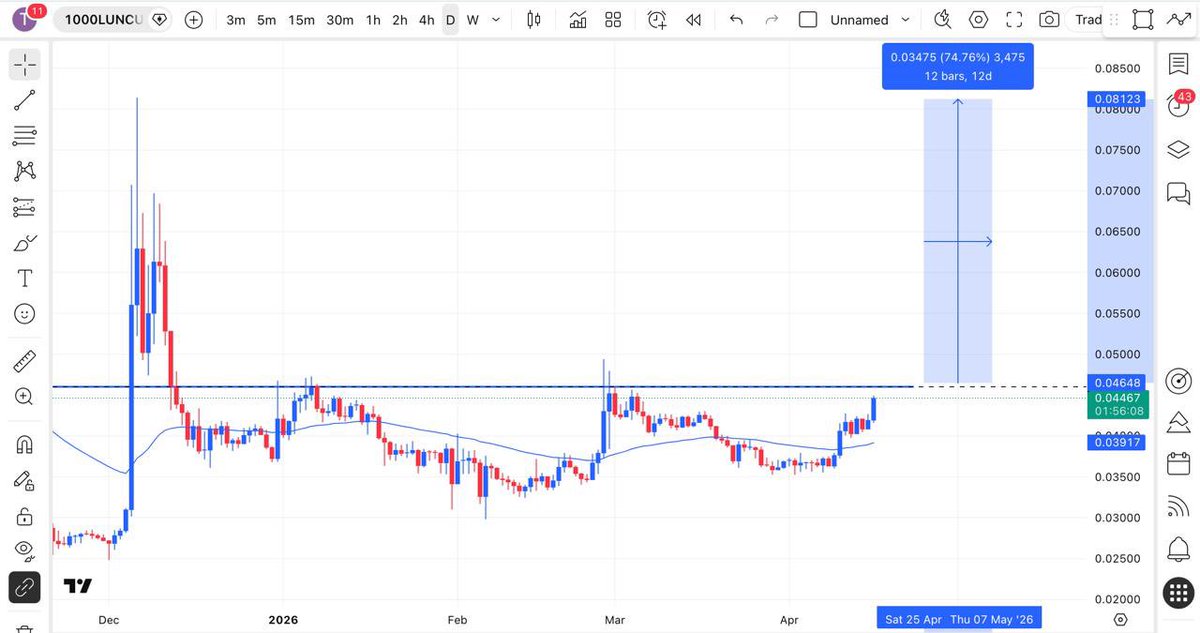The width and height of the screenshot is (1200, 633).
Task: Open the quick search tool
Action: click(942, 19)
